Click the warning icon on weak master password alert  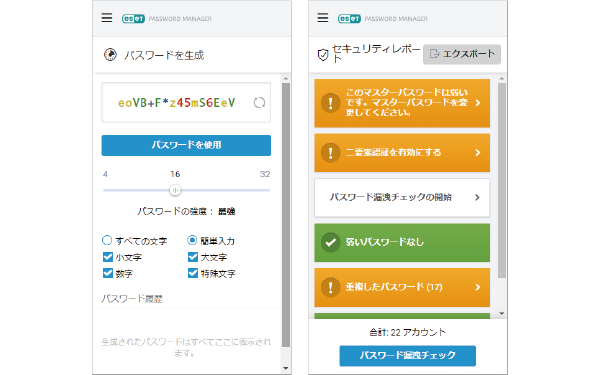pos(330,103)
